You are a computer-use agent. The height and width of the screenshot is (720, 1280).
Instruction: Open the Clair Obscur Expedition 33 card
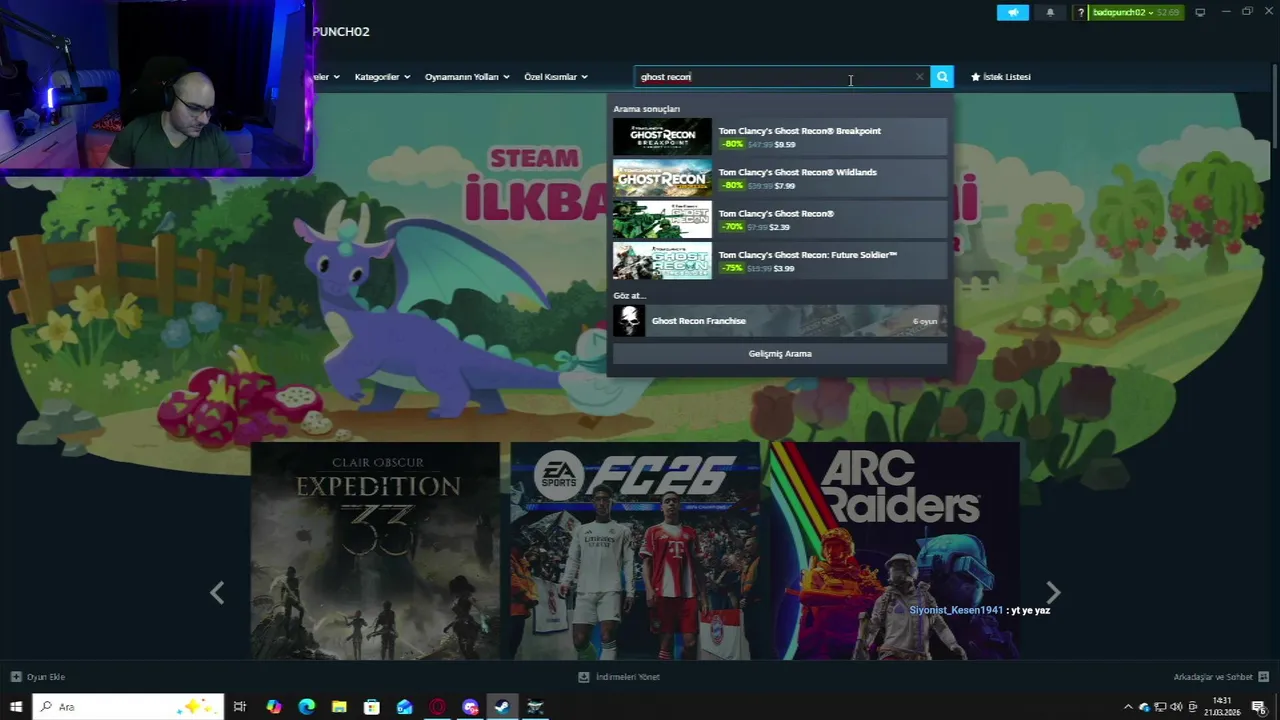coord(375,551)
